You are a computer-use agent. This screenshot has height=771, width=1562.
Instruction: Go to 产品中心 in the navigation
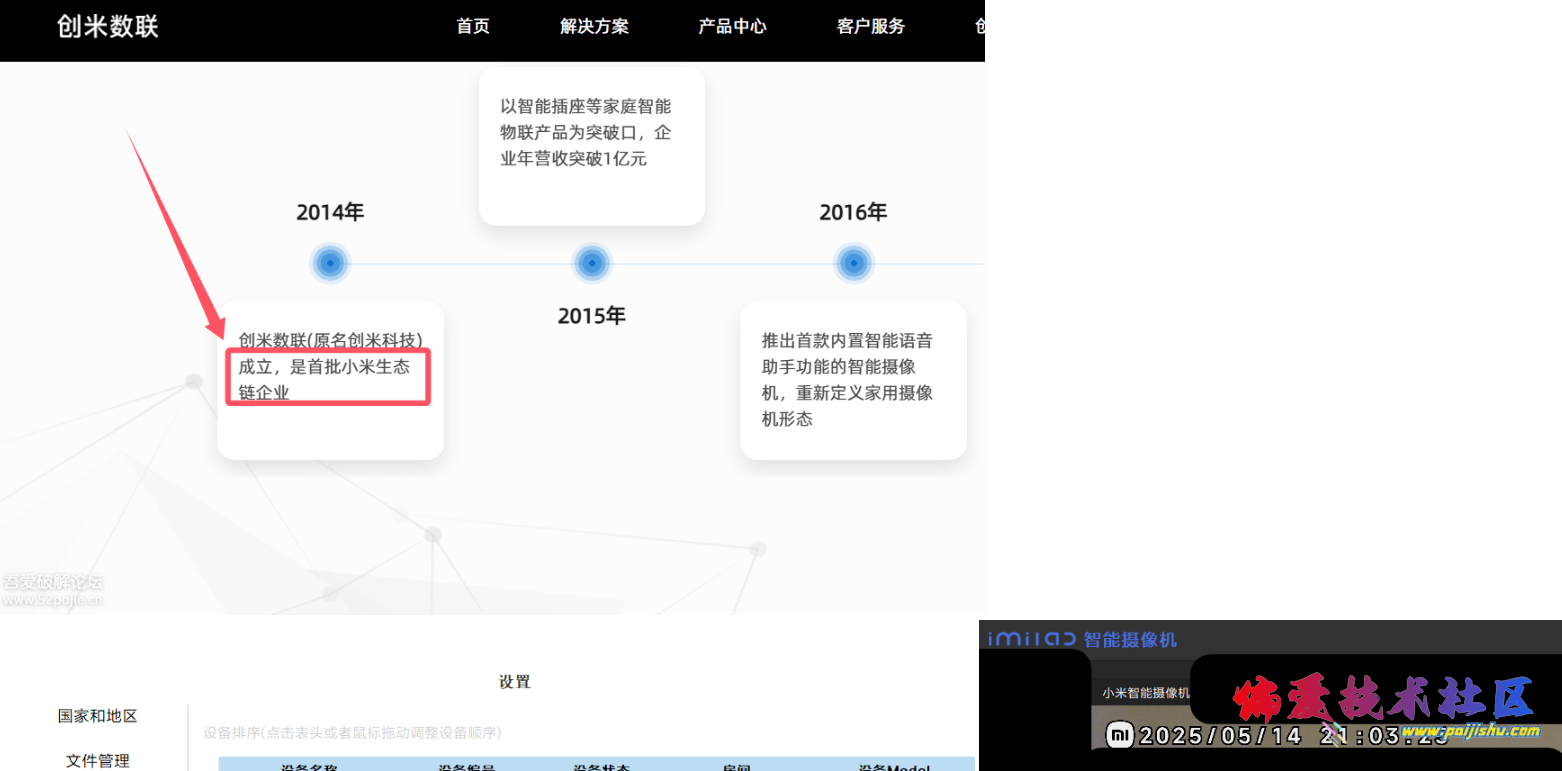point(732,27)
